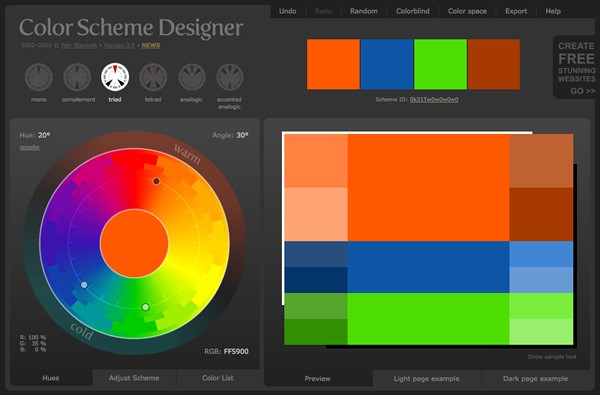Click the blue palette swatch at top
Image resolution: width=600 pixels, height=395 pixels.
(x=387, y=64)
